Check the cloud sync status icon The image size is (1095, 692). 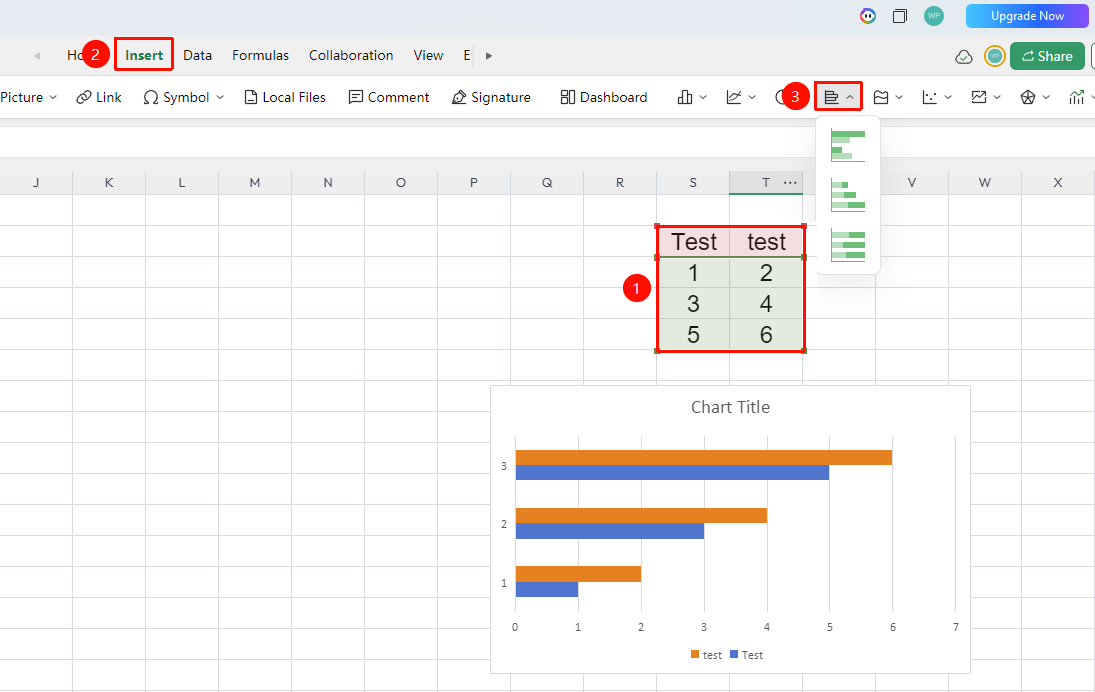(x=964, y=57)
